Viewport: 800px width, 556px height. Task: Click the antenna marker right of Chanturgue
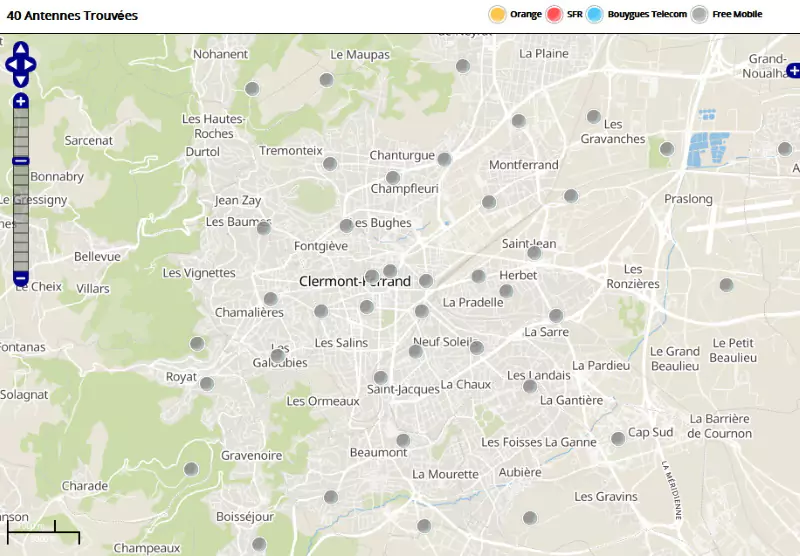point(445,159)
